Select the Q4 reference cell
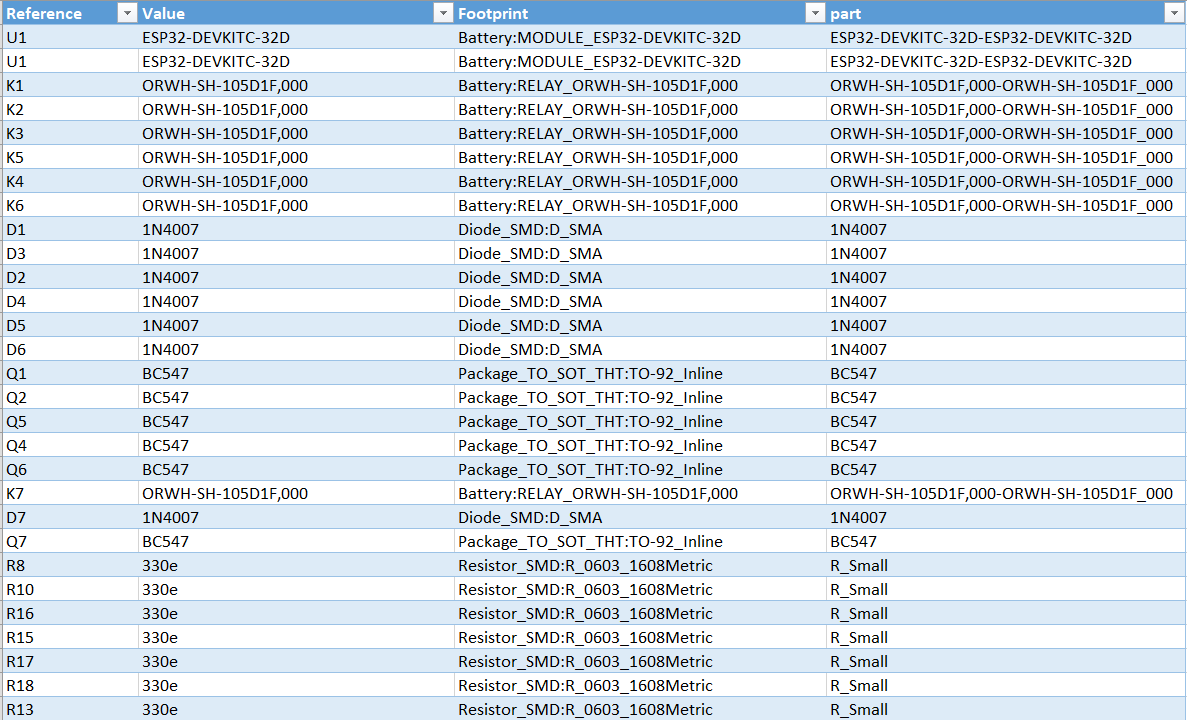 click(70, 446)
